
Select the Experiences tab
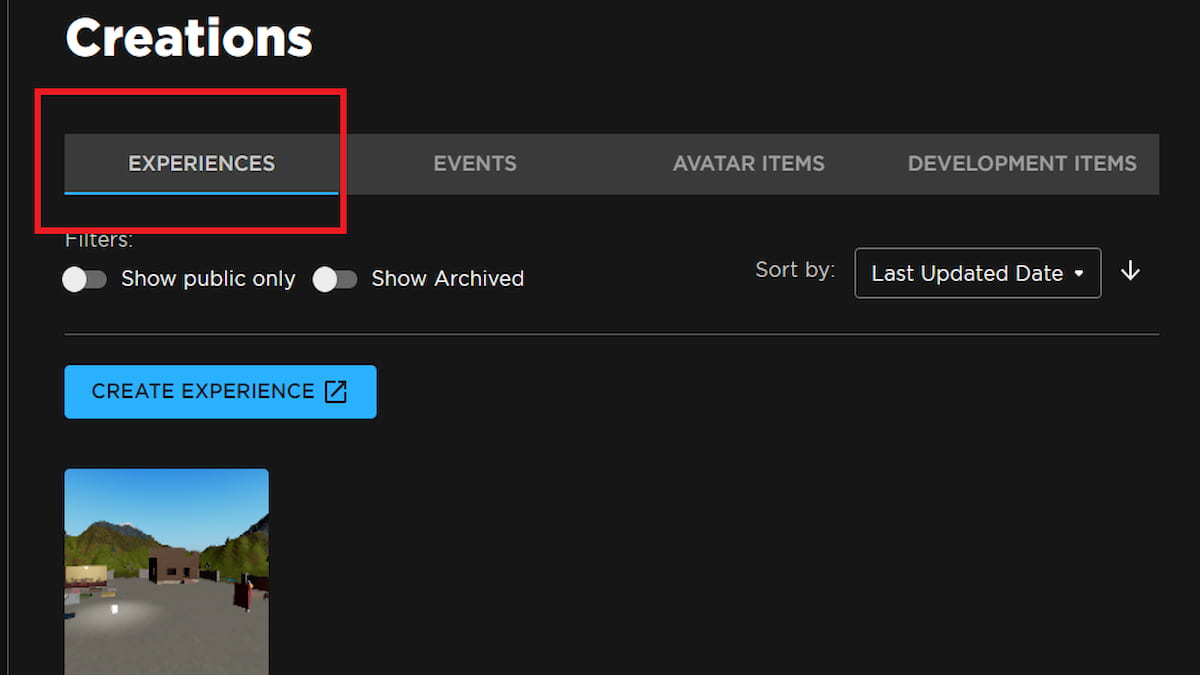point(201,163)
